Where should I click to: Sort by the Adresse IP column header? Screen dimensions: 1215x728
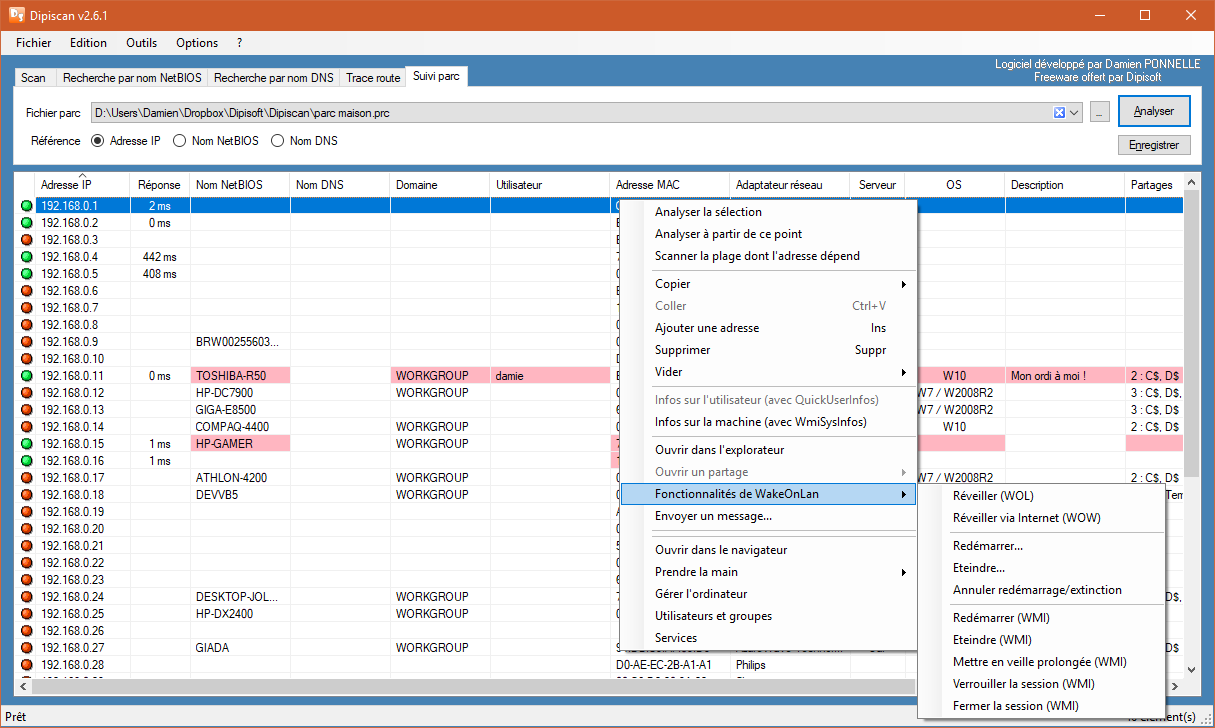click(66, 185)
